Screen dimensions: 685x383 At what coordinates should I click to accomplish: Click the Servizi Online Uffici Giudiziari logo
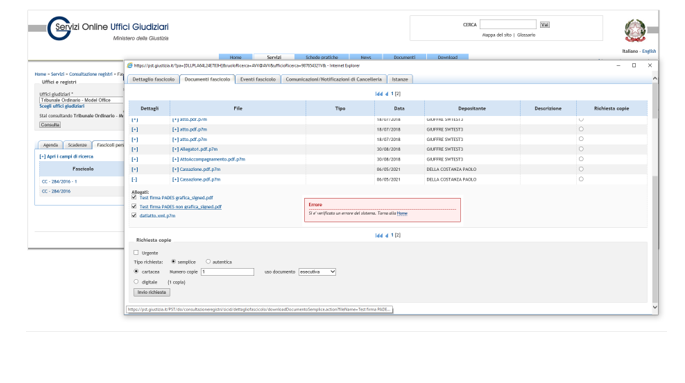point(108,29)
